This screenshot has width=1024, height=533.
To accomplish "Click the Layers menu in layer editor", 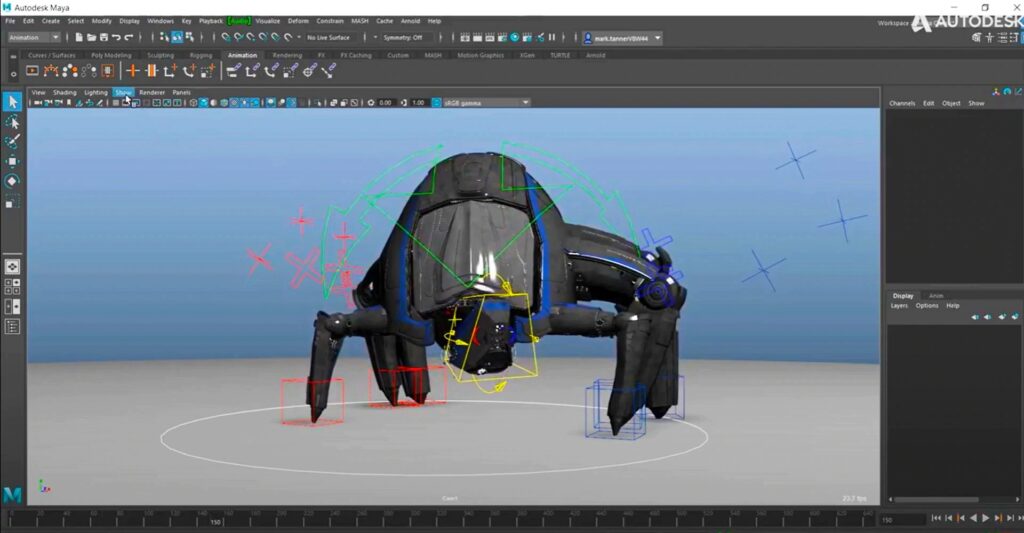I will (x=899, y=305).
